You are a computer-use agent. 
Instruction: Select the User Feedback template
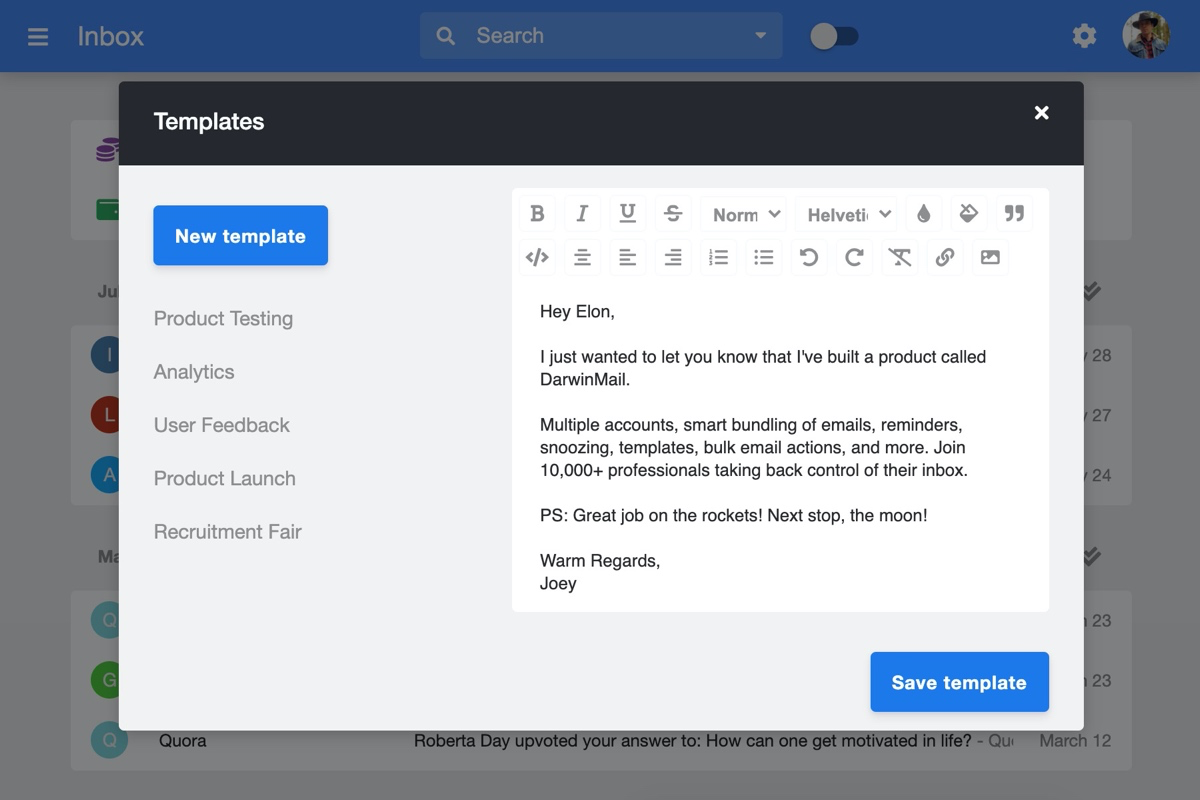pos(222,425)
